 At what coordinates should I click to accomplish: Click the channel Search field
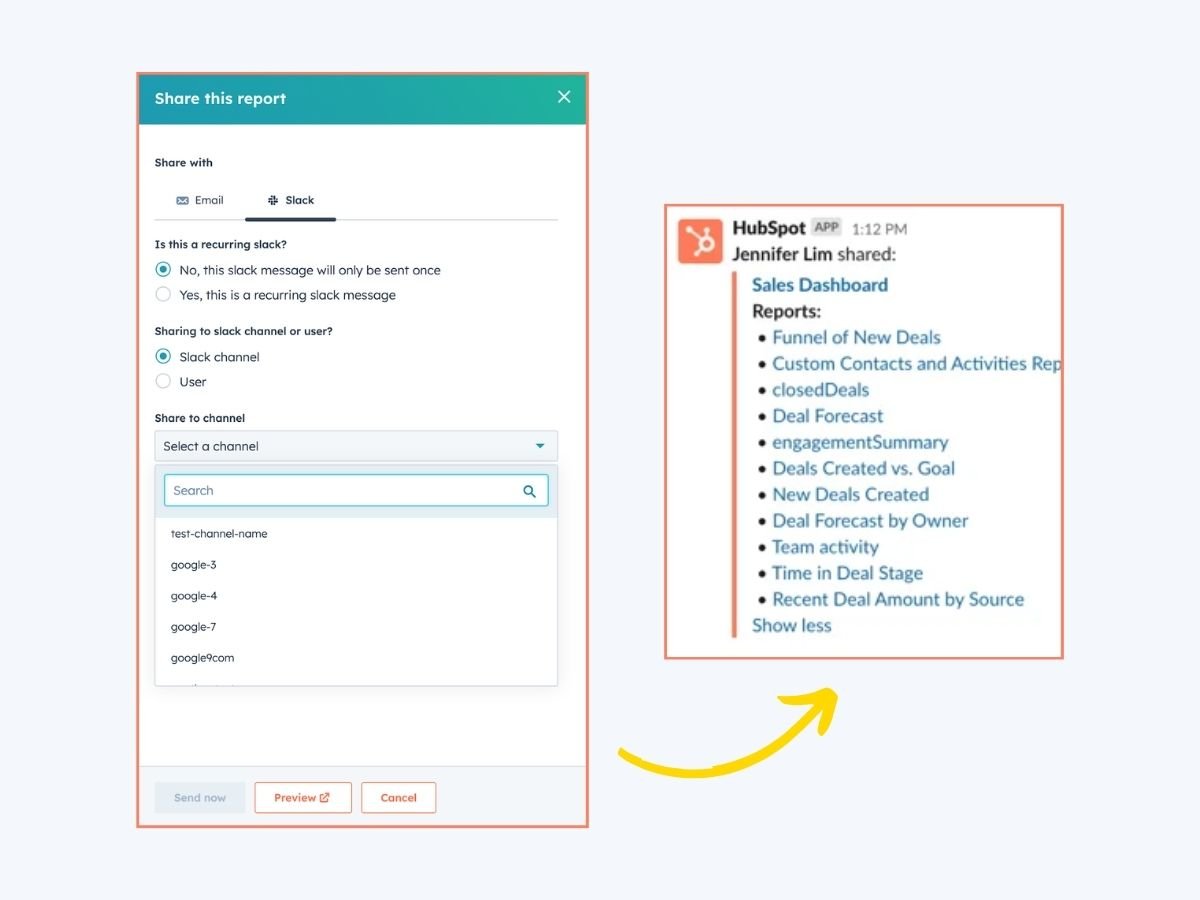point(356,491)
